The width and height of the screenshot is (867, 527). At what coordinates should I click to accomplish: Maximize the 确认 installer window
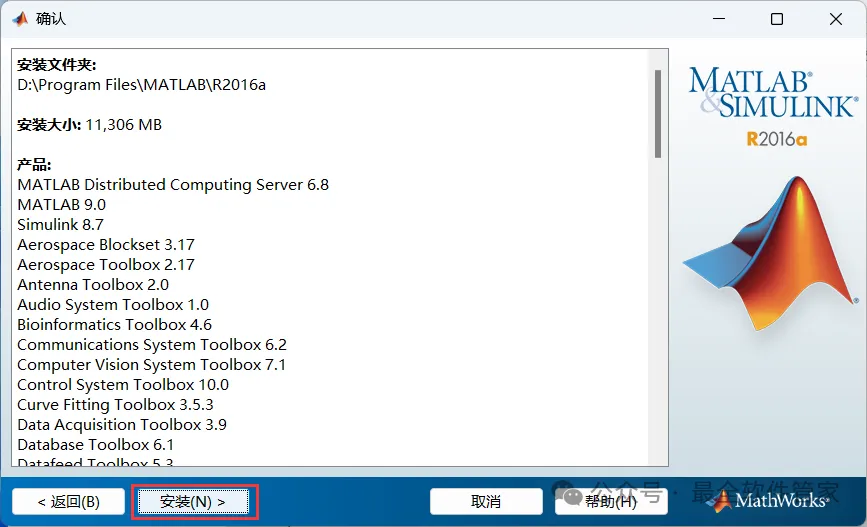pos(777,19)
